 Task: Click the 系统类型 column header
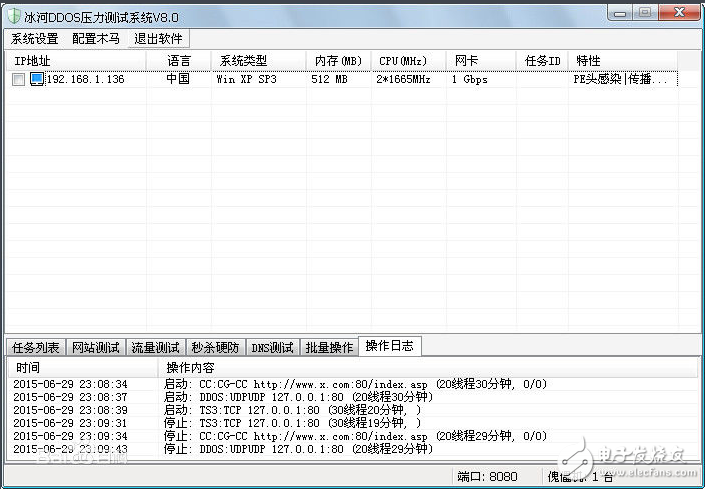pyautogui.click(x=257, y=61)
